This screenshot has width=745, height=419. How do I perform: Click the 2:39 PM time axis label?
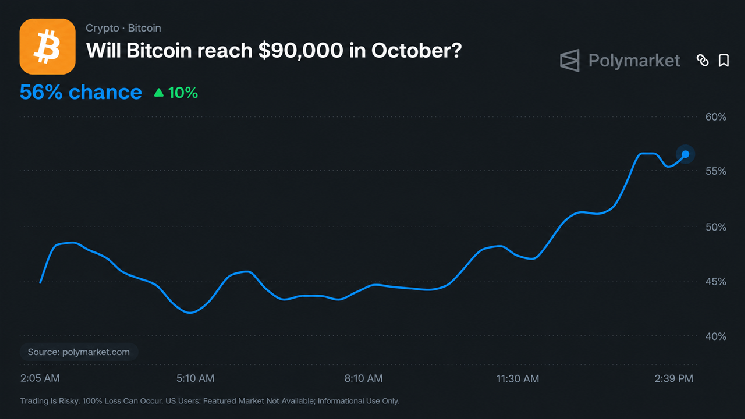pyautogui.click(x=674, y=378)
